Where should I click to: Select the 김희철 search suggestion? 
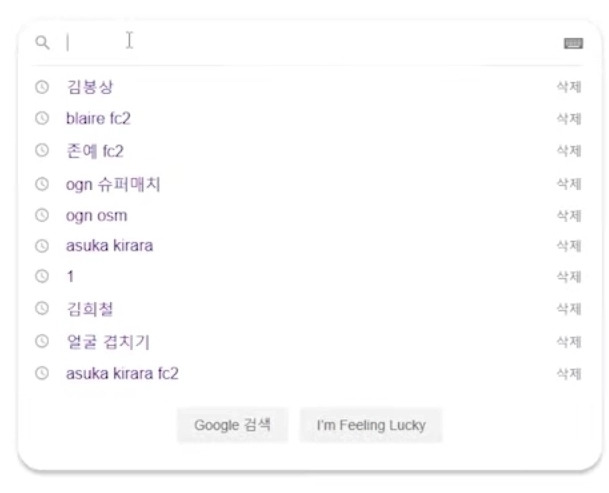pyautogui.click(x=89, y=309)
